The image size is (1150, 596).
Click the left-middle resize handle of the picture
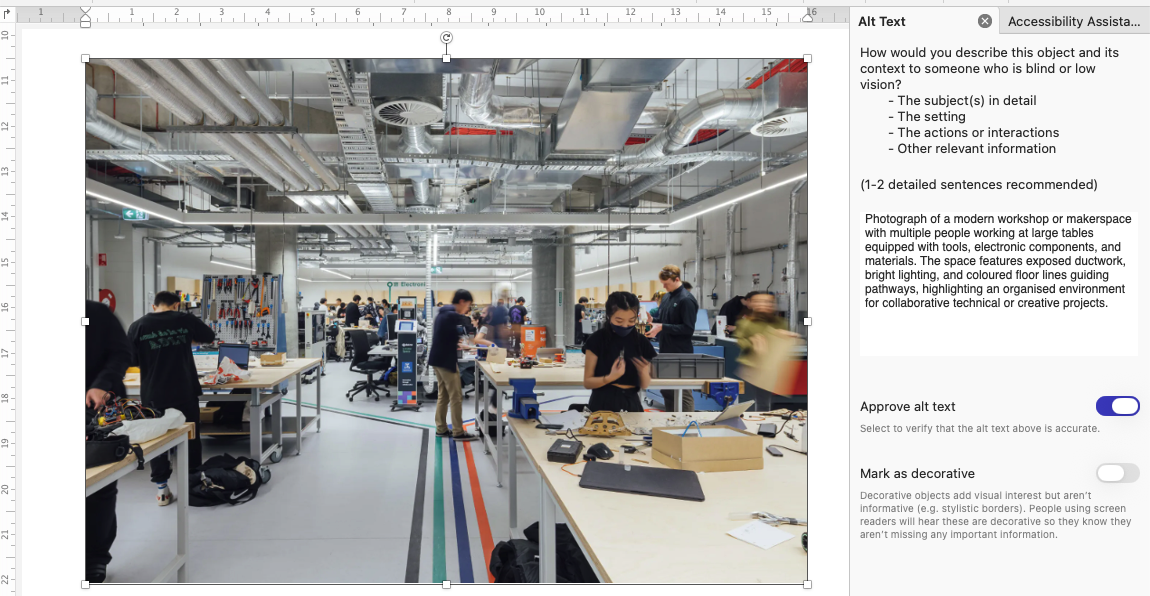[x=85, y=321]
